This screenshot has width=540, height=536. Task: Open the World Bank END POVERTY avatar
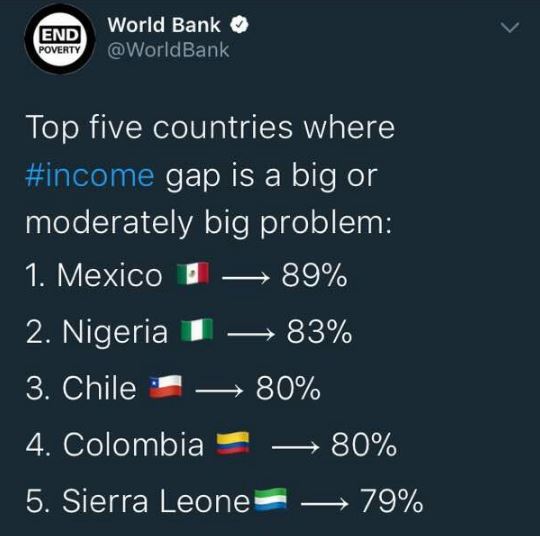click(60, 39)
